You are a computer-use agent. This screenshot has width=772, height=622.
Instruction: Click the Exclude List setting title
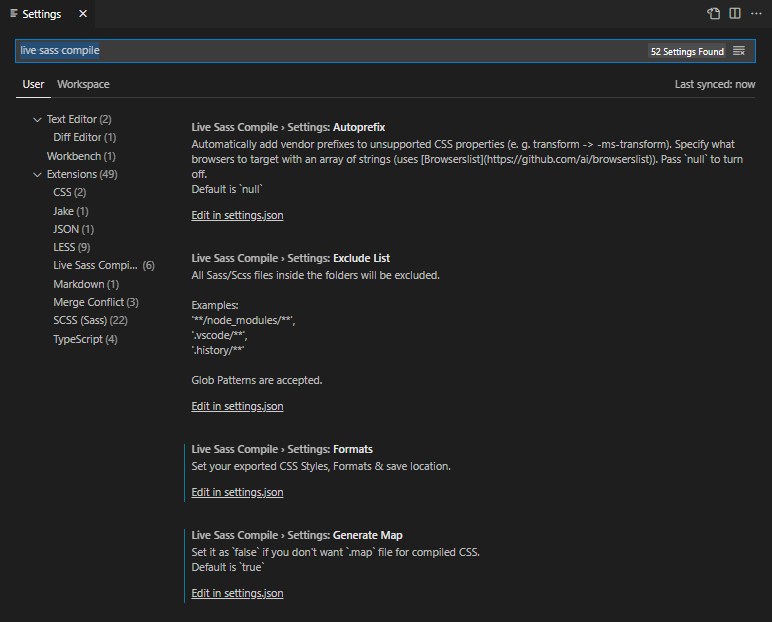tap(290, 258)
